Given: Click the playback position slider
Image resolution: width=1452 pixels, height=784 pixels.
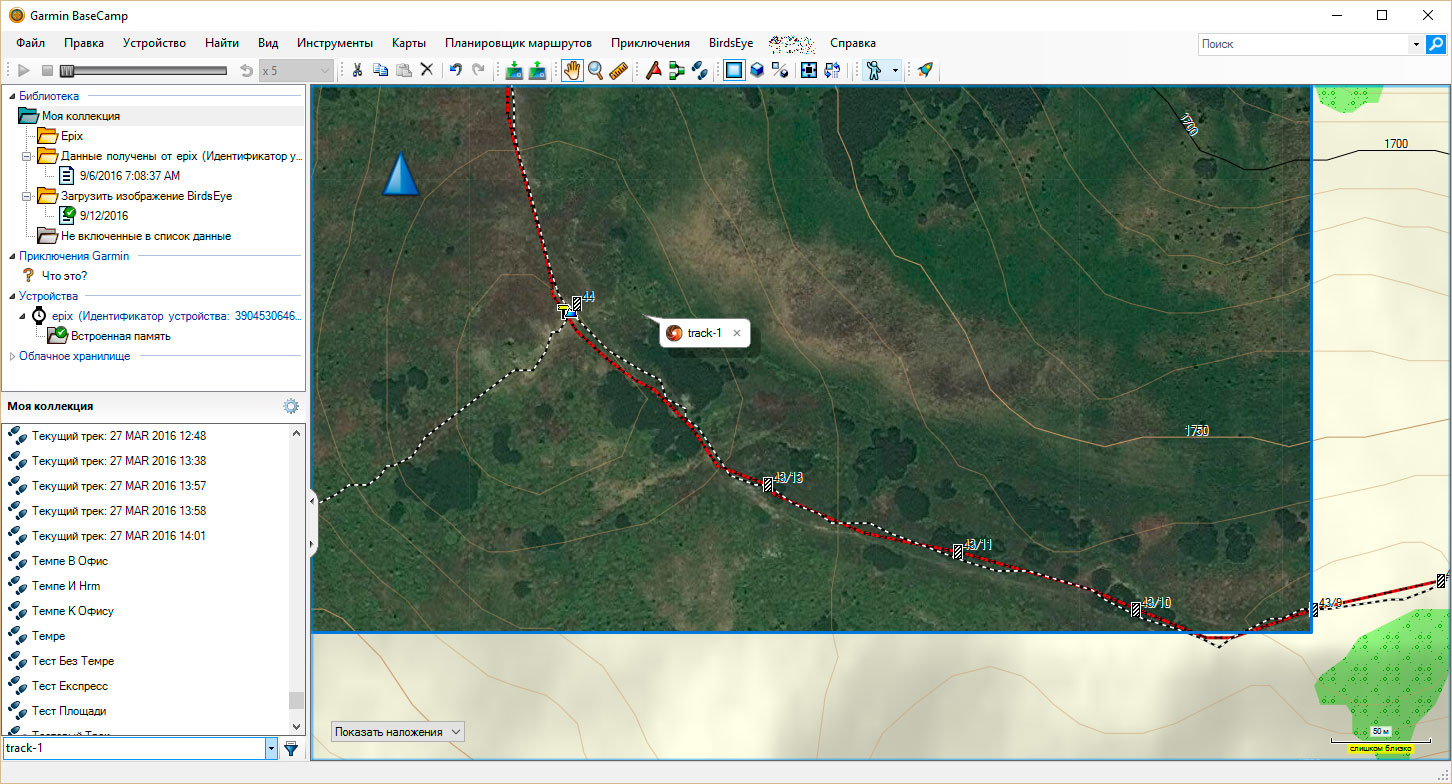Looking at the screenshot, I should (67, 70).
